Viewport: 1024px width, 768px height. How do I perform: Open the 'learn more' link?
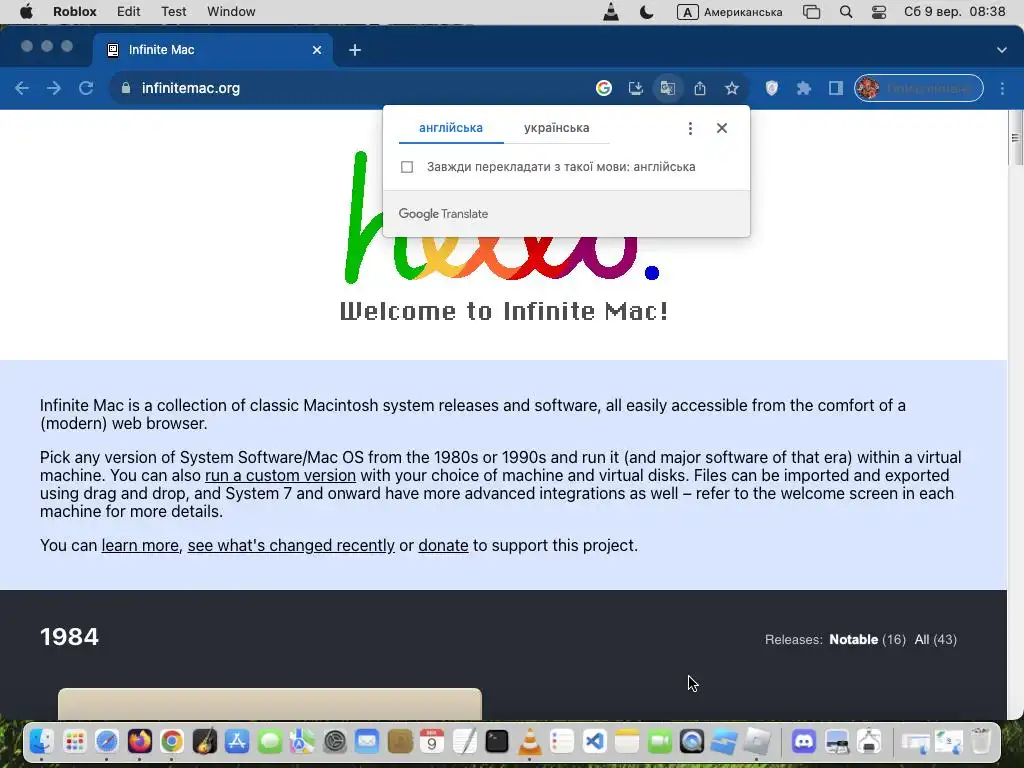(140, 545)
